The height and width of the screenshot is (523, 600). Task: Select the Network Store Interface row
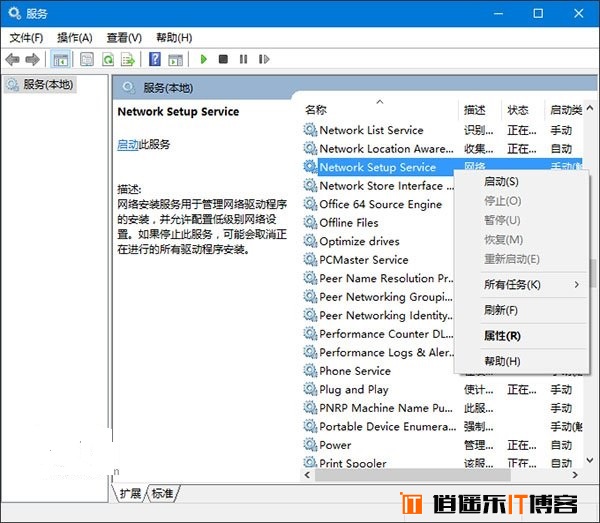(379, 186)
